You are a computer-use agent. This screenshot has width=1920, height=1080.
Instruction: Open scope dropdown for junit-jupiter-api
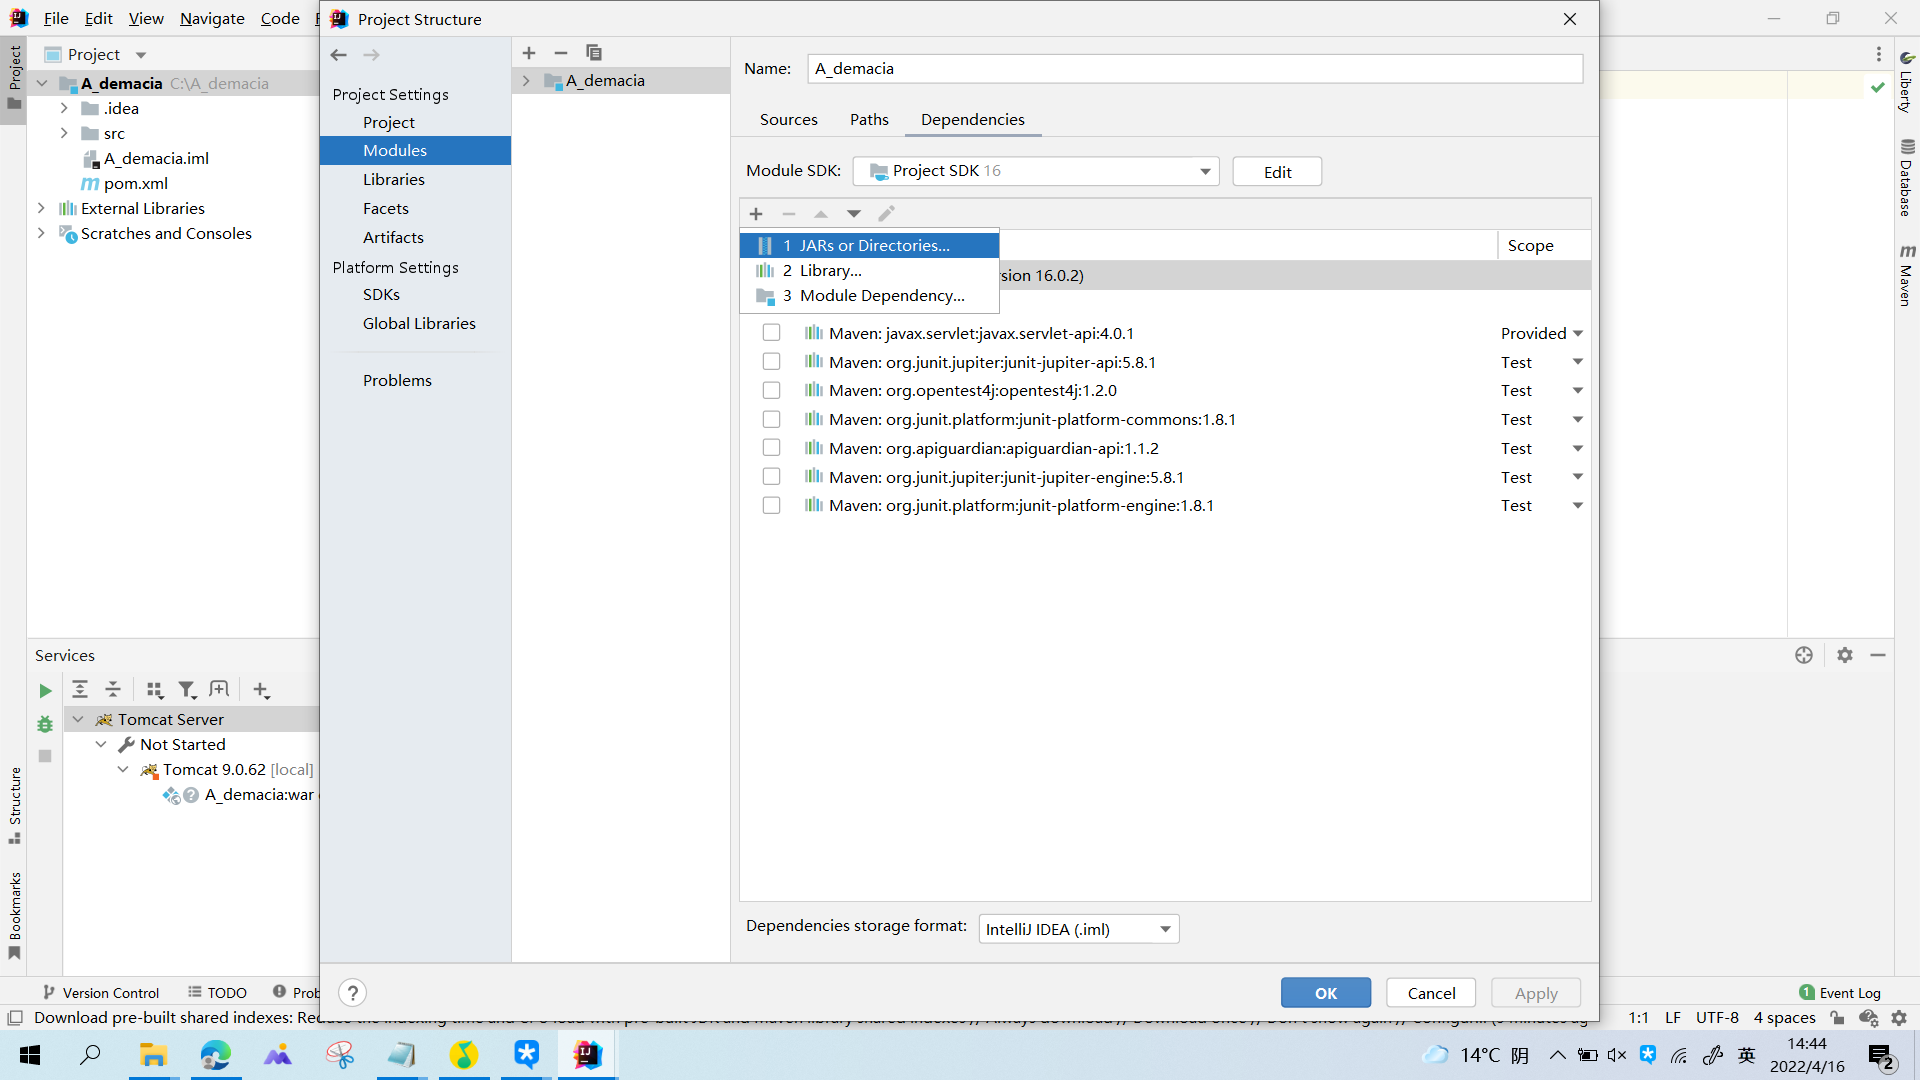click(1578, 362)
